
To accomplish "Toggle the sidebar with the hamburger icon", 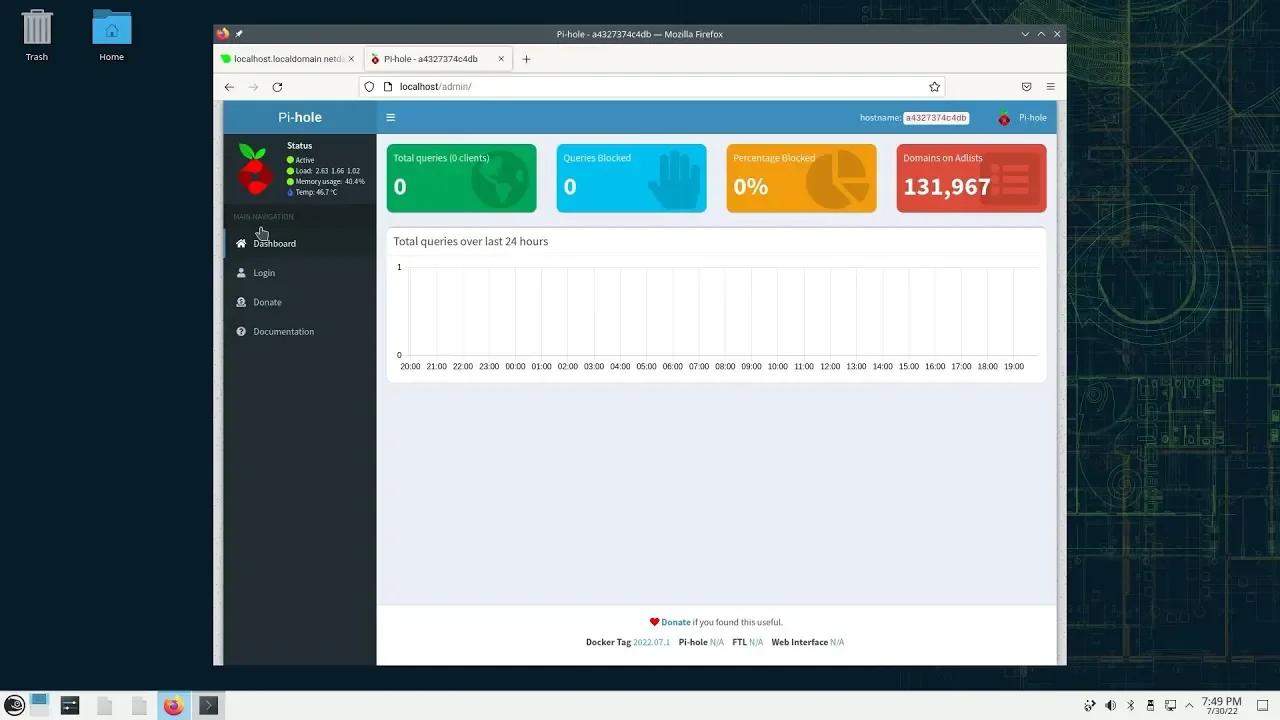I will (x=390, y=117).
